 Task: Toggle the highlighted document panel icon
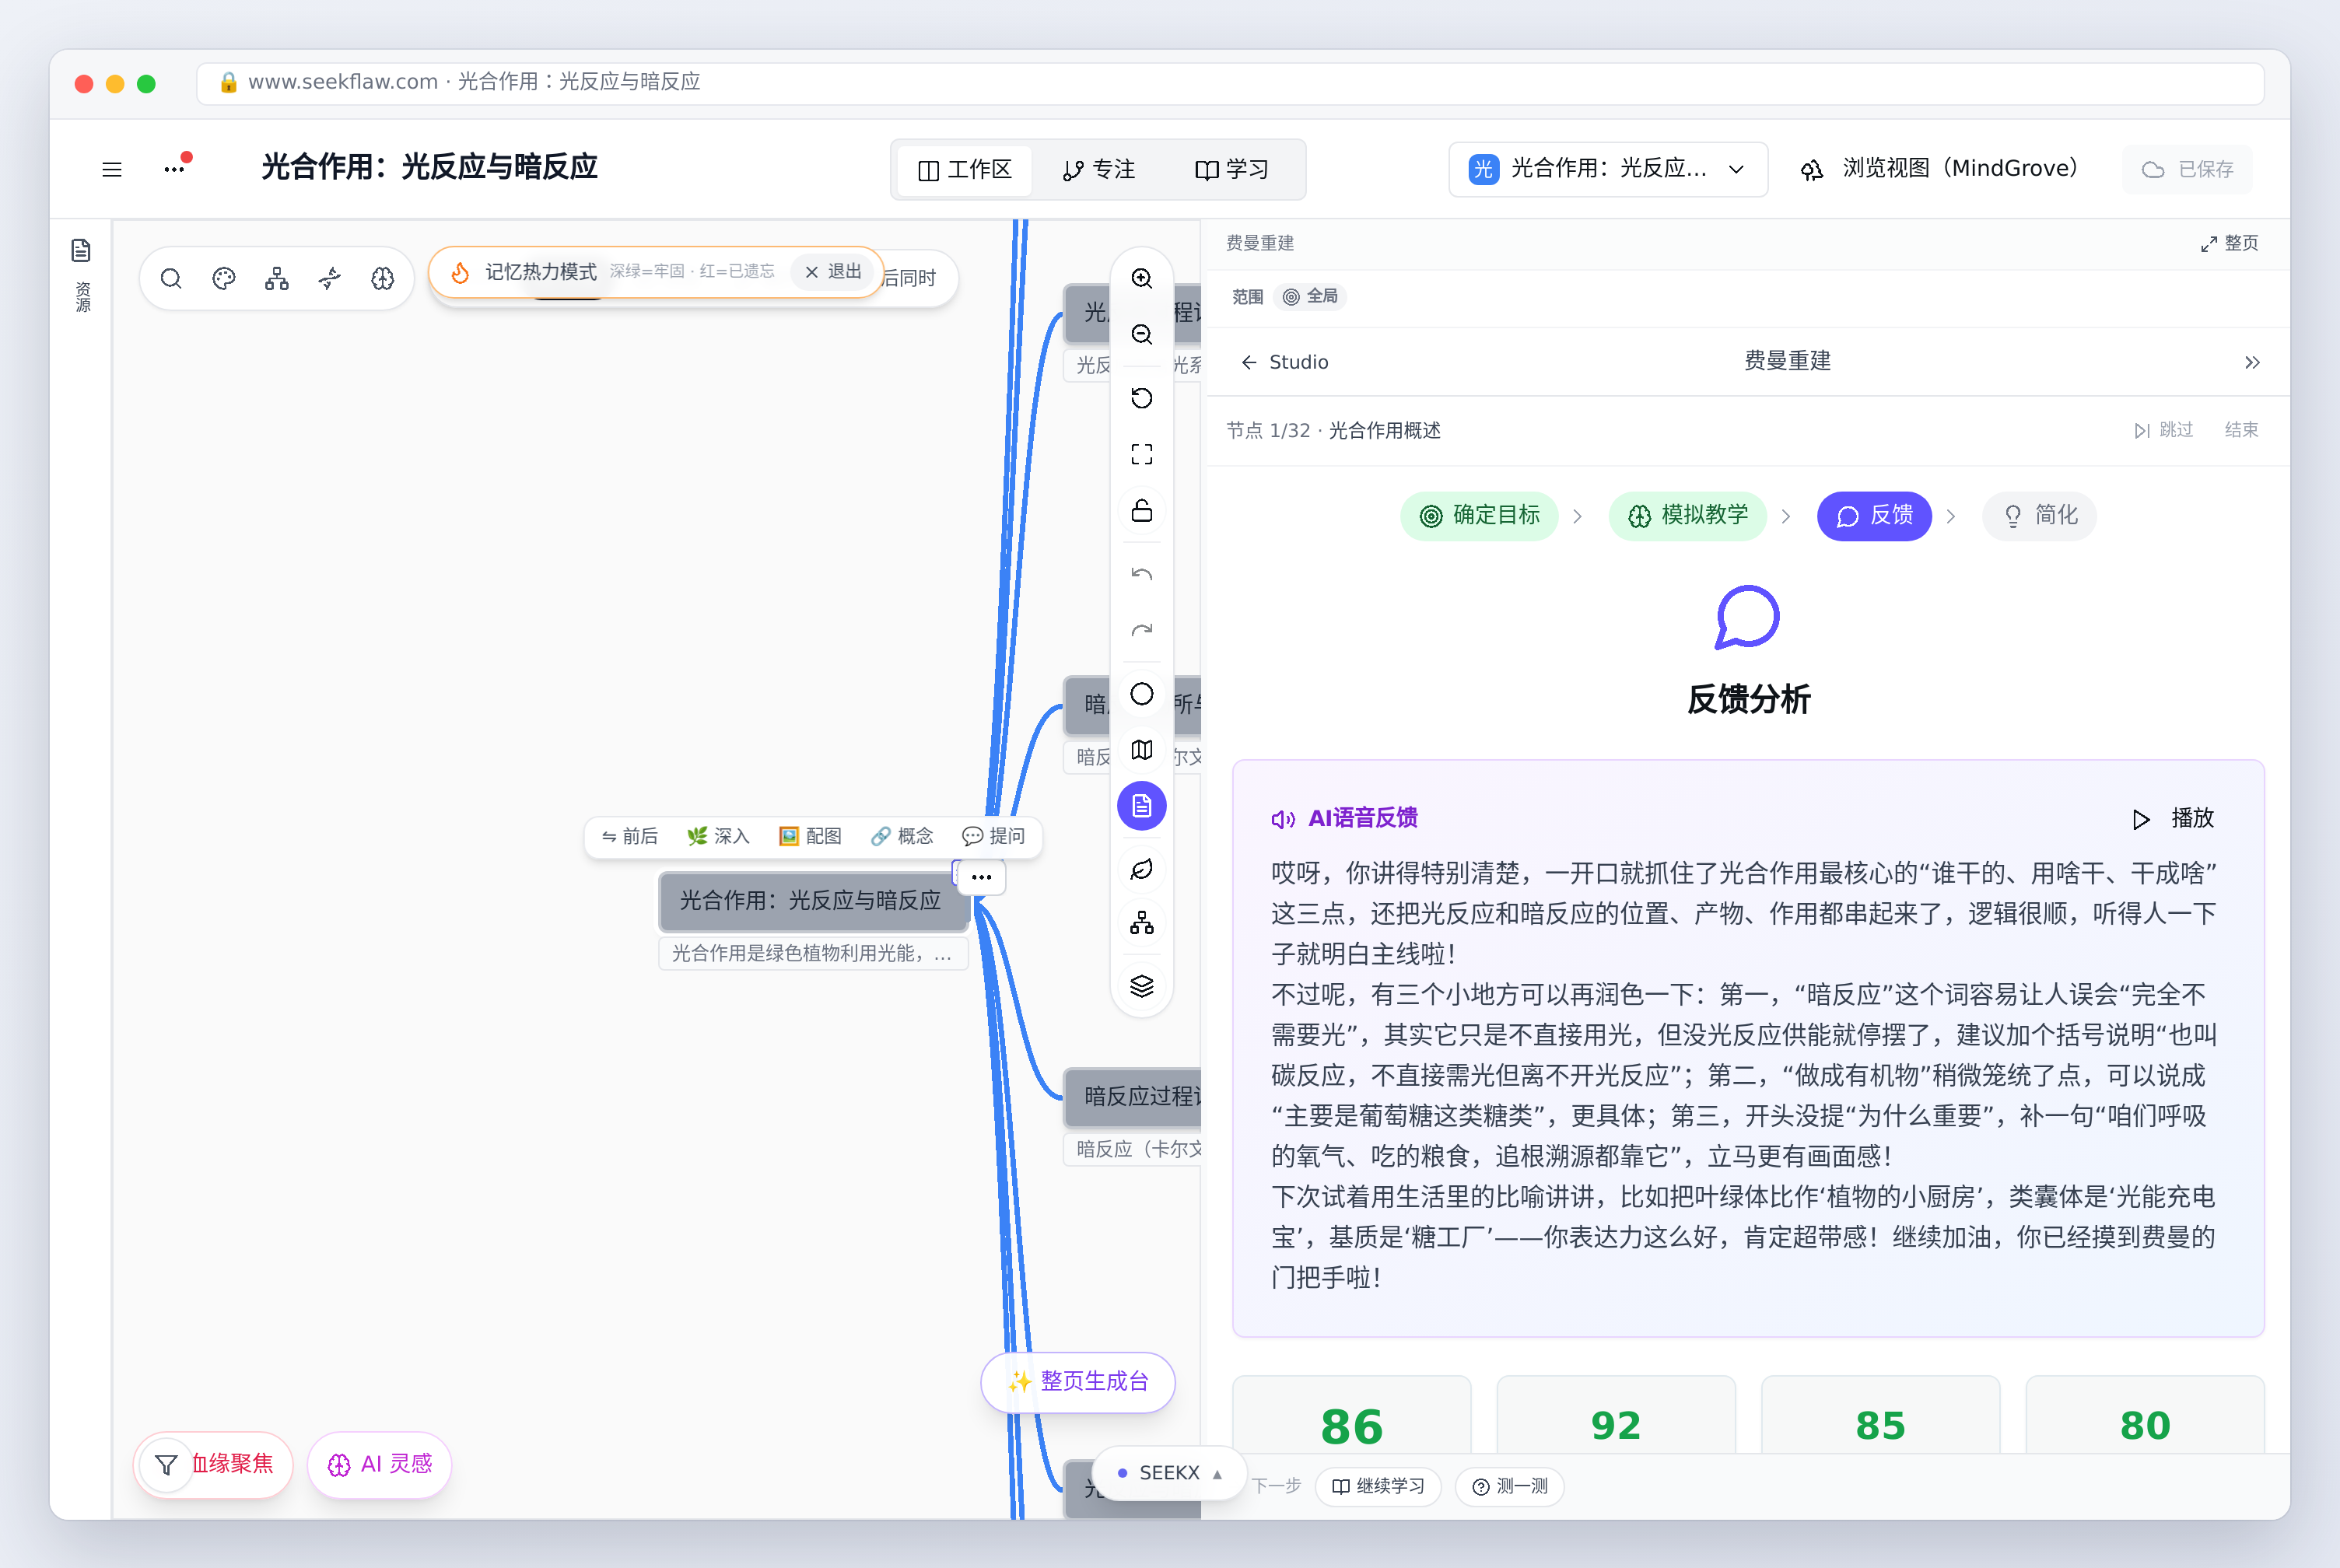[x=1142, y=806]
